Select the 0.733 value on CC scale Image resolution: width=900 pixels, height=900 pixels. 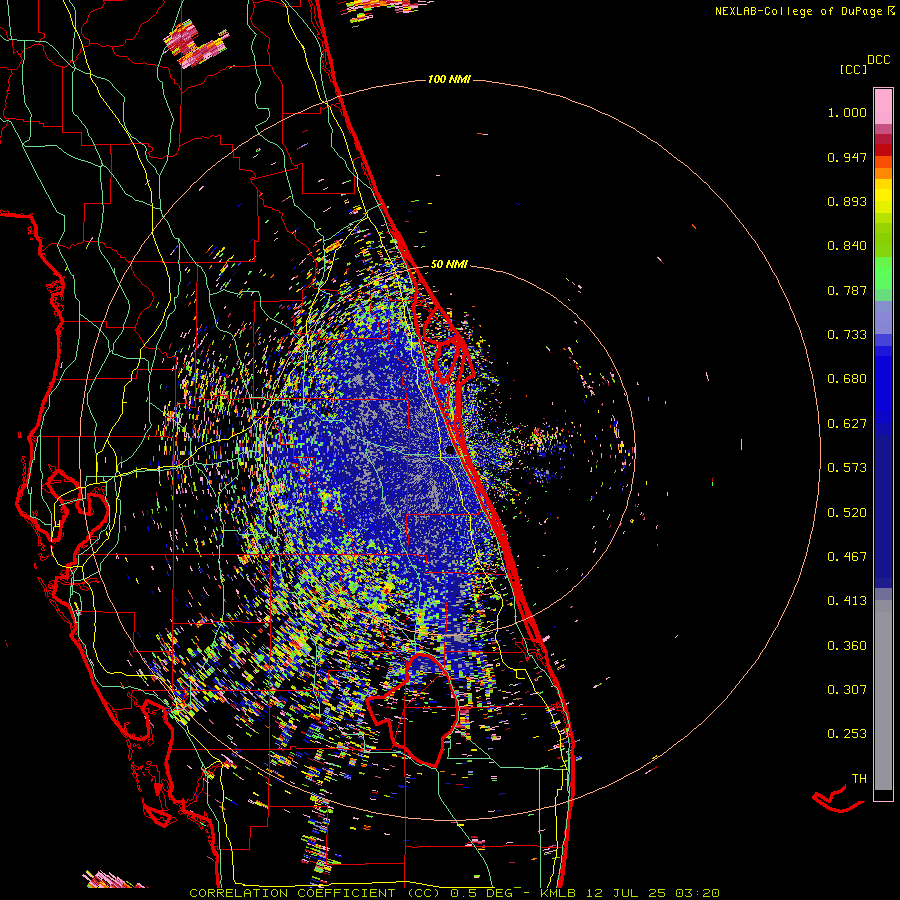(847, 335)
